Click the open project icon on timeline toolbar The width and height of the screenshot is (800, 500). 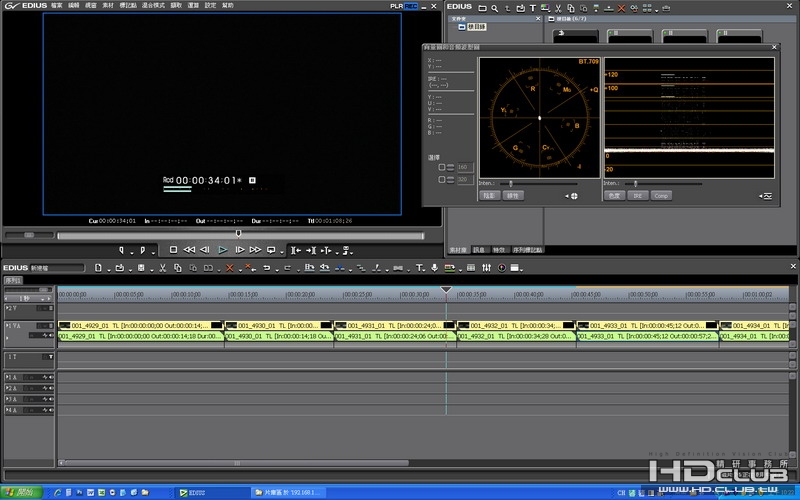tap(119, 268)
